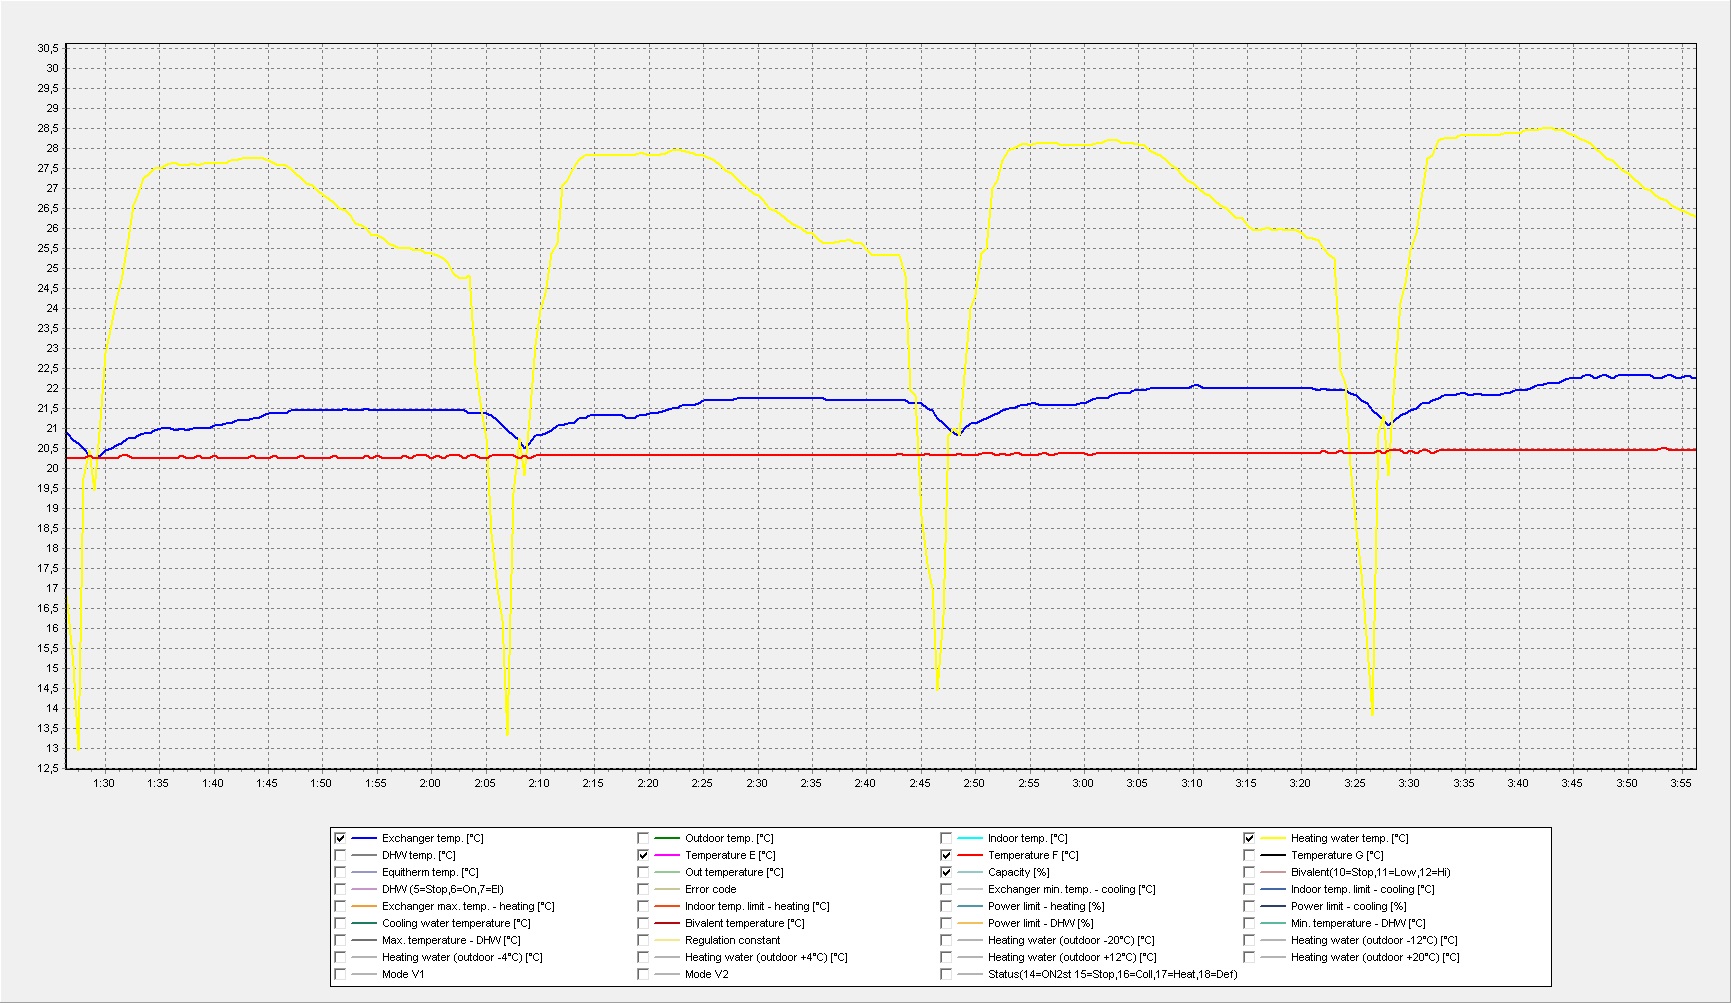Enable the DHW (5=Stop,6=On,7=El) checkbox

[340, 889]
